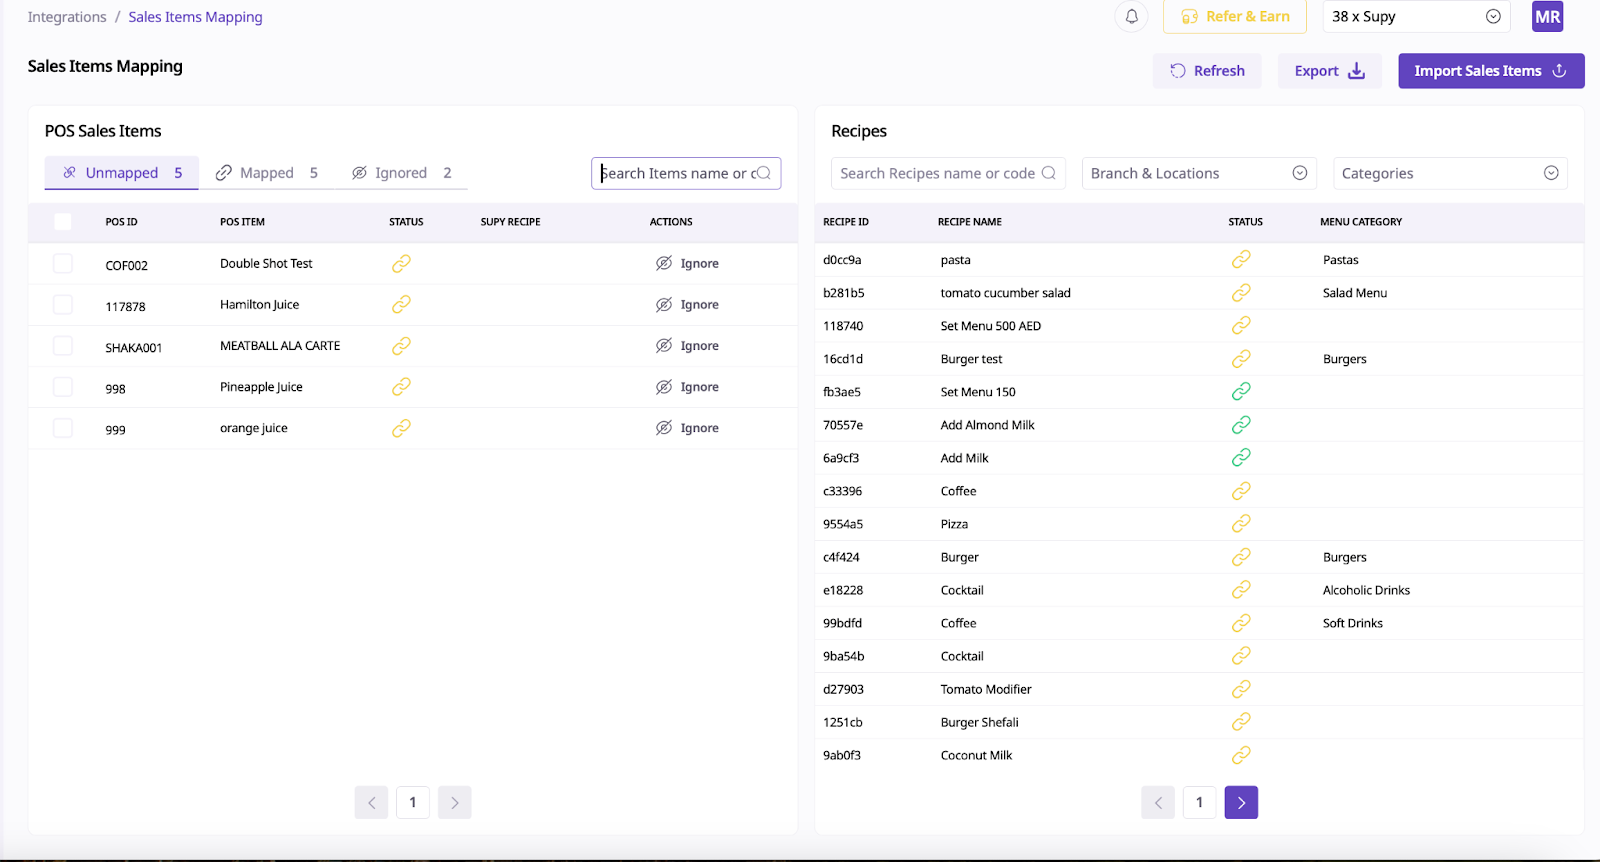This screenshot has height=862, width=1600.
Task: Ignore the Hamilton Juice item
Action: point(687,305)
